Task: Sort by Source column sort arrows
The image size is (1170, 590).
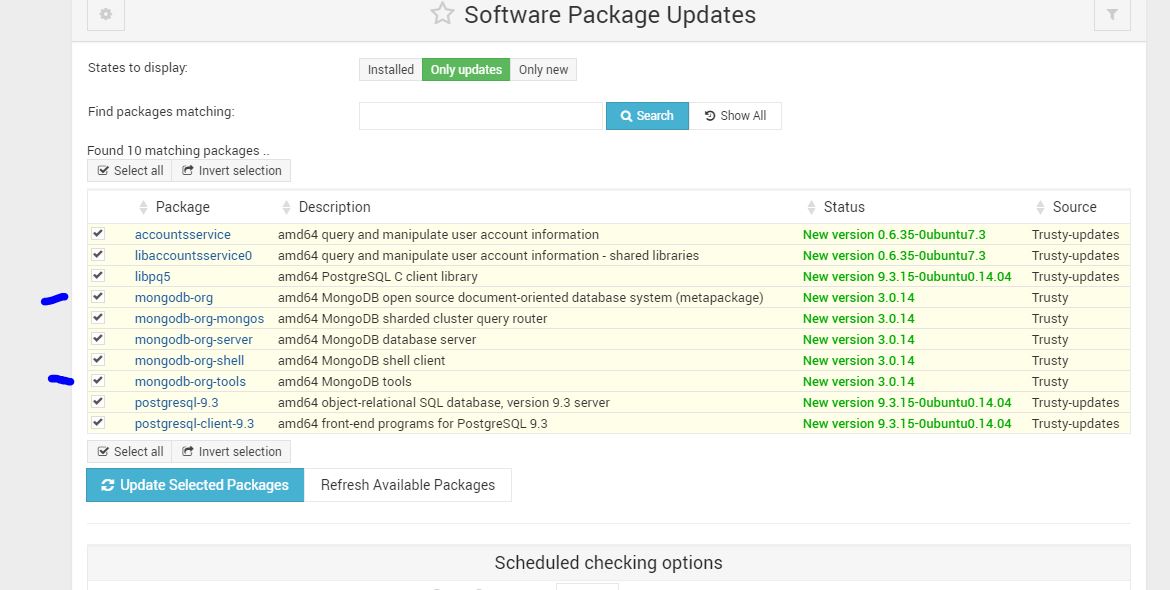Action: click(1040, 207)
